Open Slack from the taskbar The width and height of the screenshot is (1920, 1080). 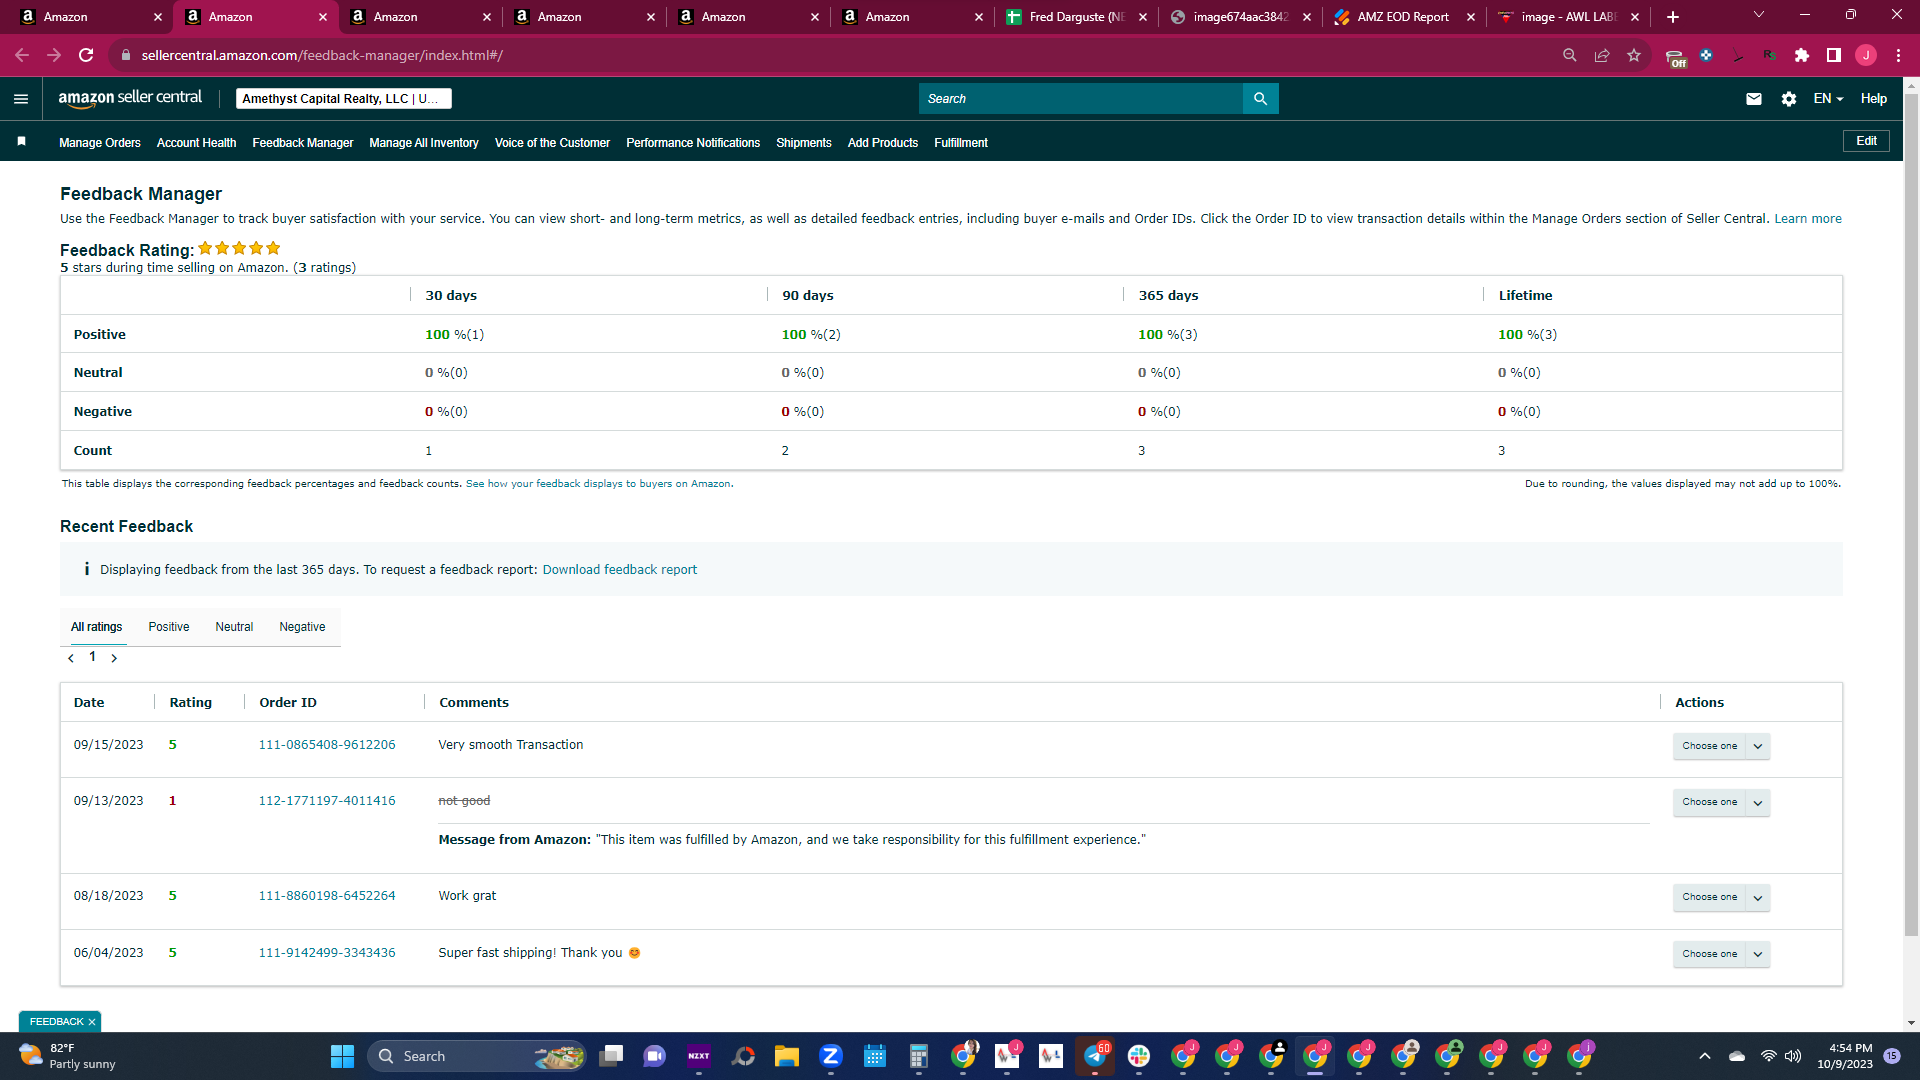tap(1139, 1056)
